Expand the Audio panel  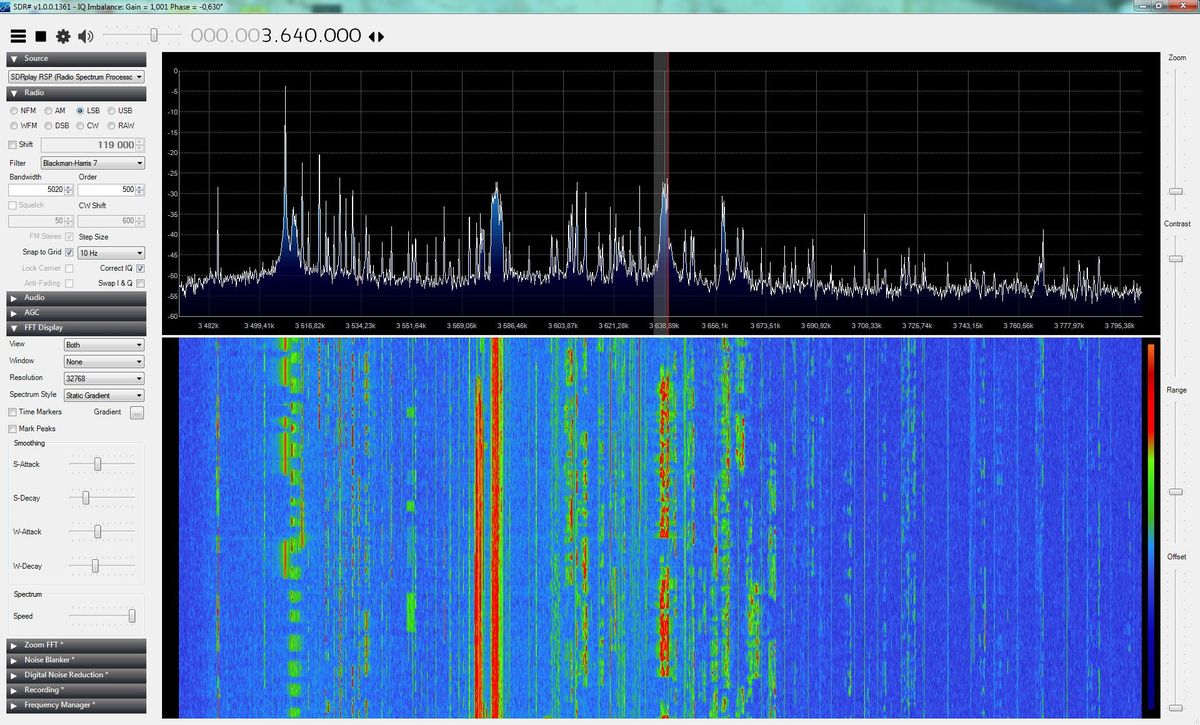click(76, 298)
